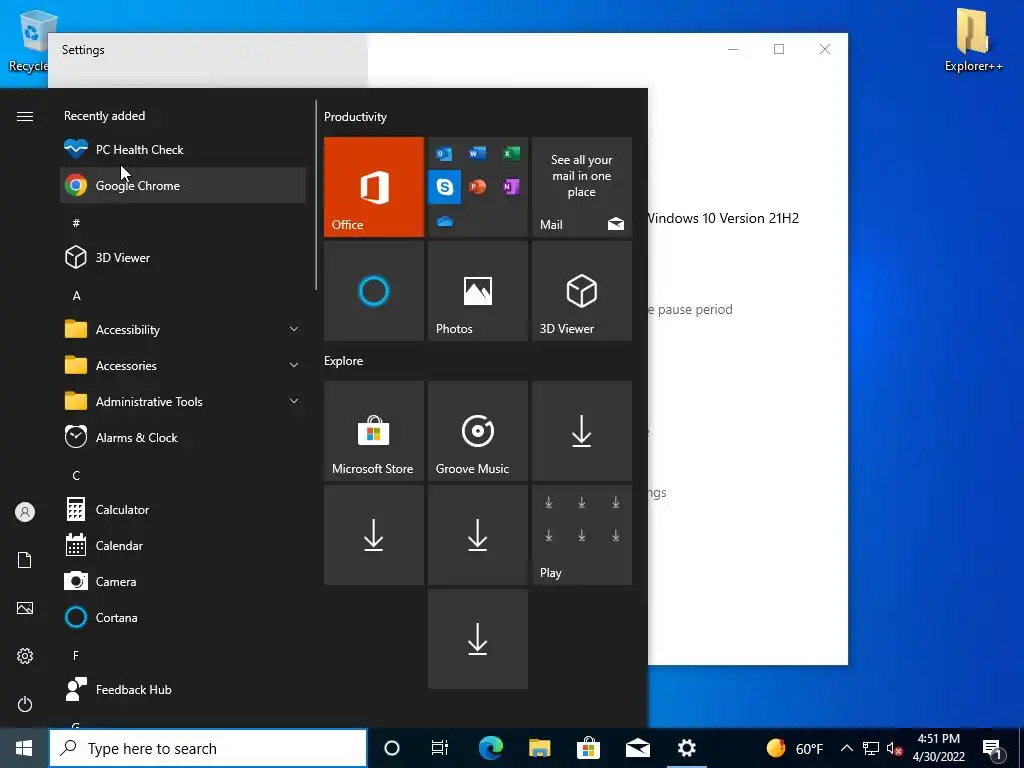The image size is (1024, 768).
Task: Click the Office tile
Action: tap(374, 187)
